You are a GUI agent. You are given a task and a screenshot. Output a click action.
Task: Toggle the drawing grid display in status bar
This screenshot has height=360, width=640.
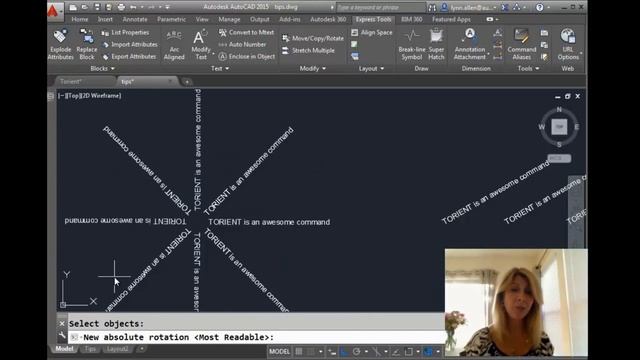299,351
